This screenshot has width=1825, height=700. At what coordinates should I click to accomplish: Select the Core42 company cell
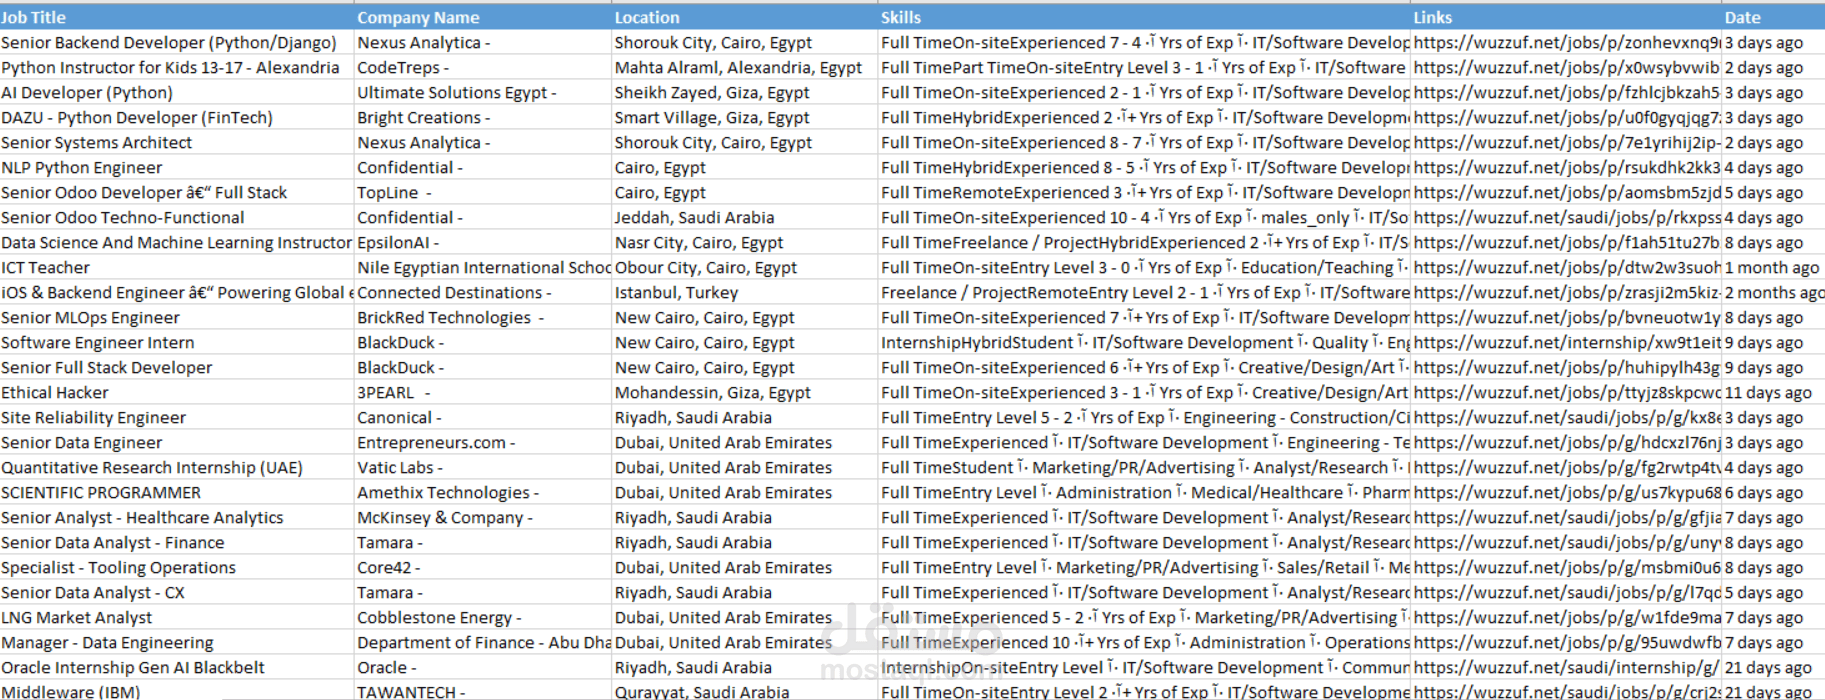pyautogui.click(x=483, y=567)
